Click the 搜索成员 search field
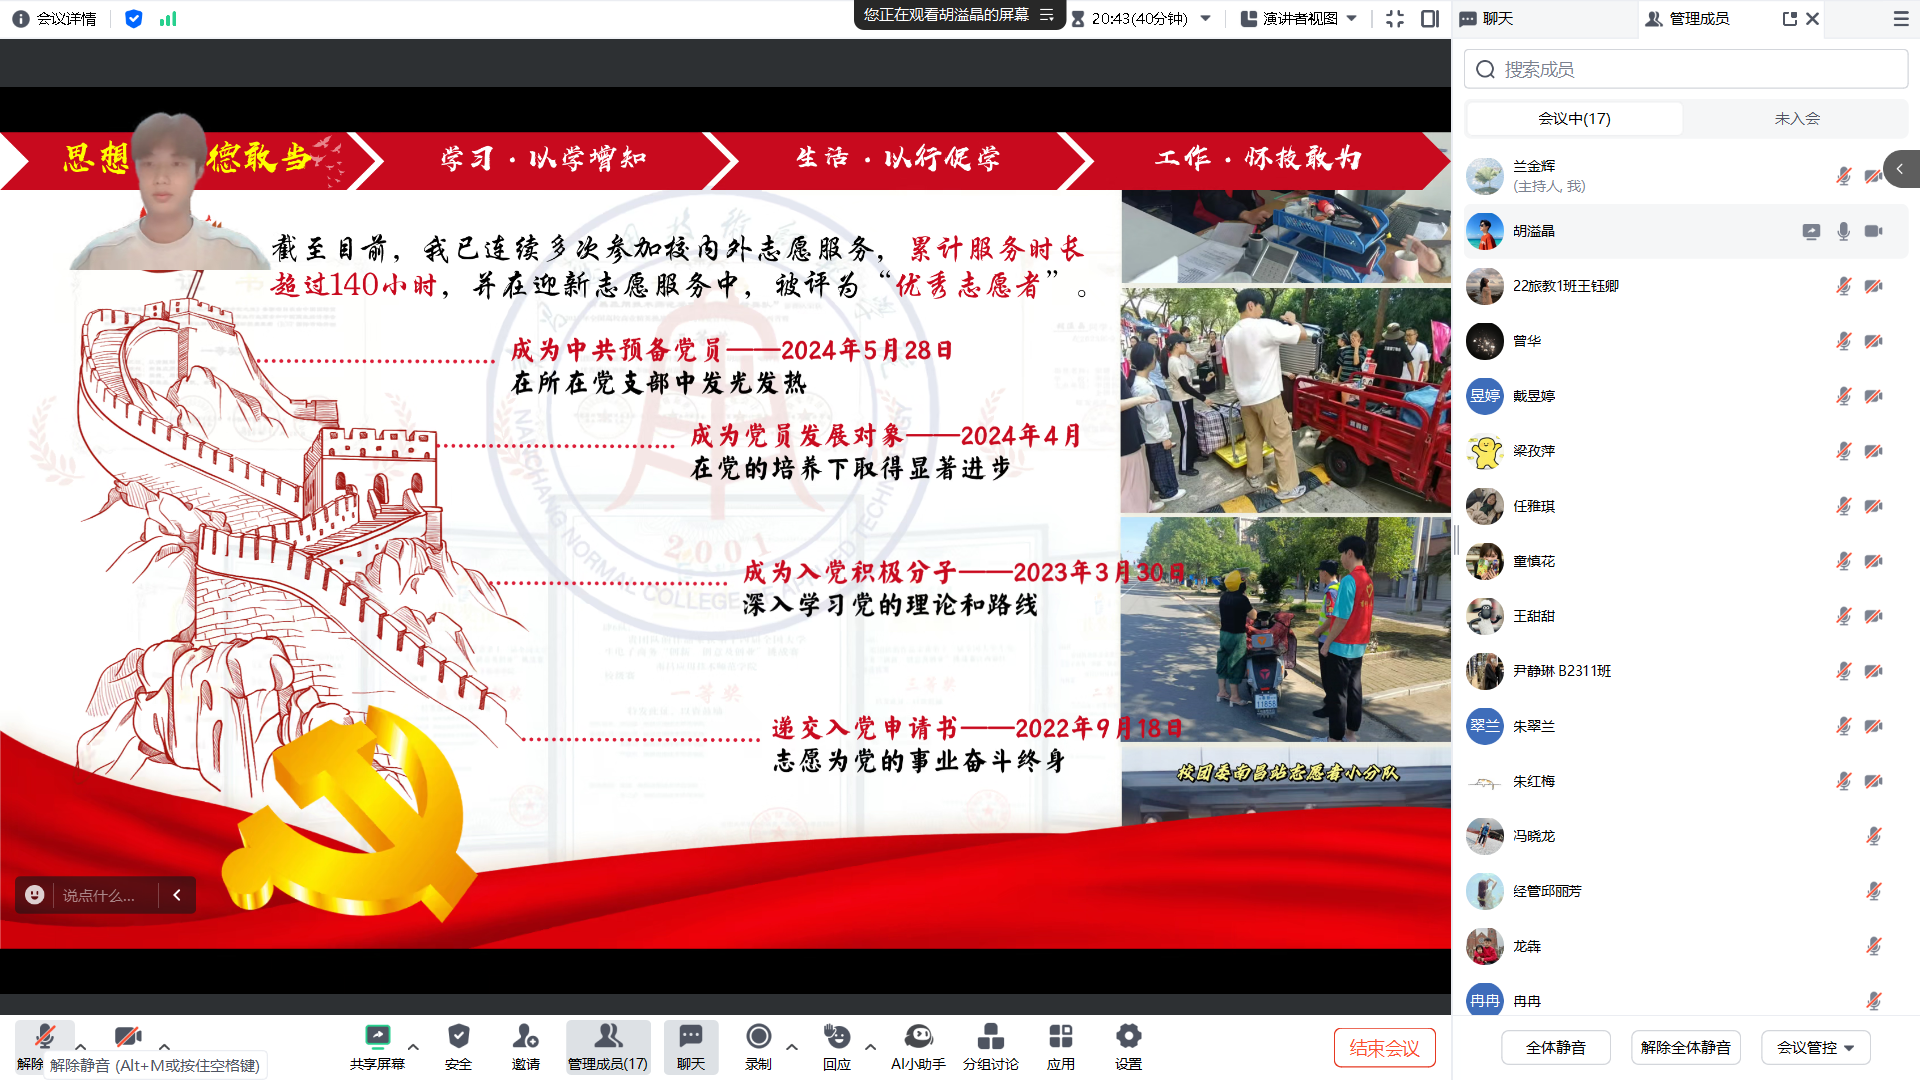1920x1080 pixels. (1686, 69)
